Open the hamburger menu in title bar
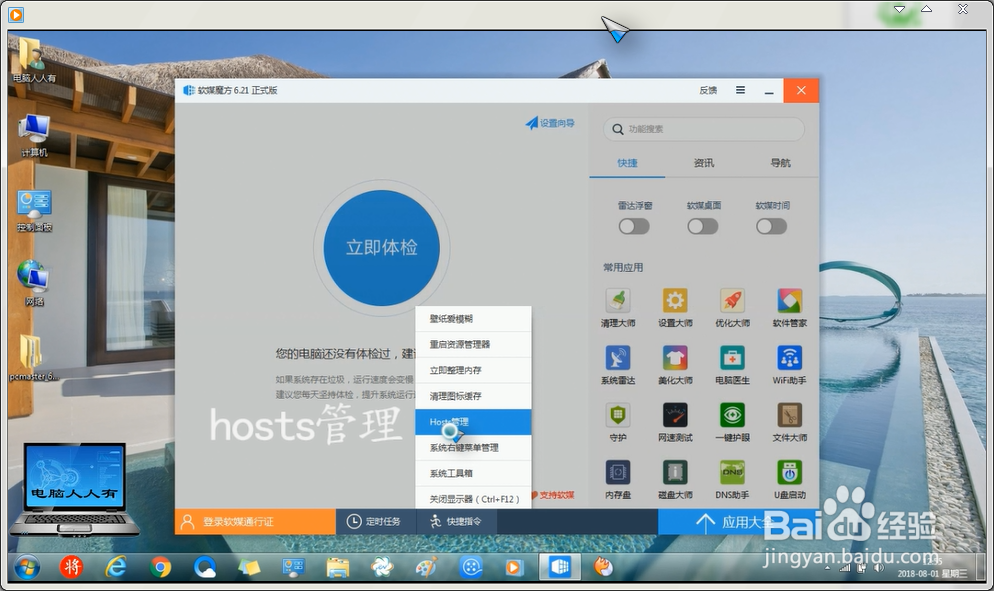Screen dimensions: 994x591 (740, 90)
